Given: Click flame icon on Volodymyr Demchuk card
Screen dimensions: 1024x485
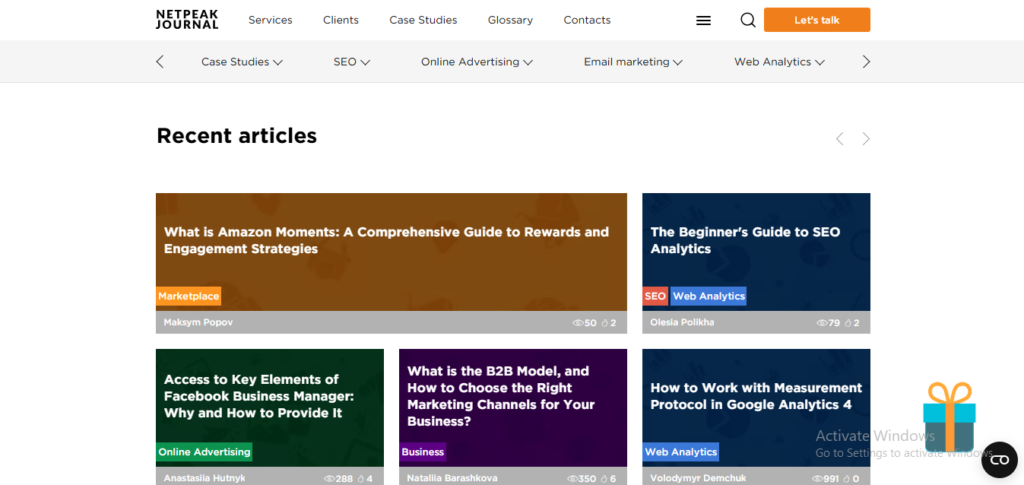Looking at the screenshot, I should pos(848,478).
